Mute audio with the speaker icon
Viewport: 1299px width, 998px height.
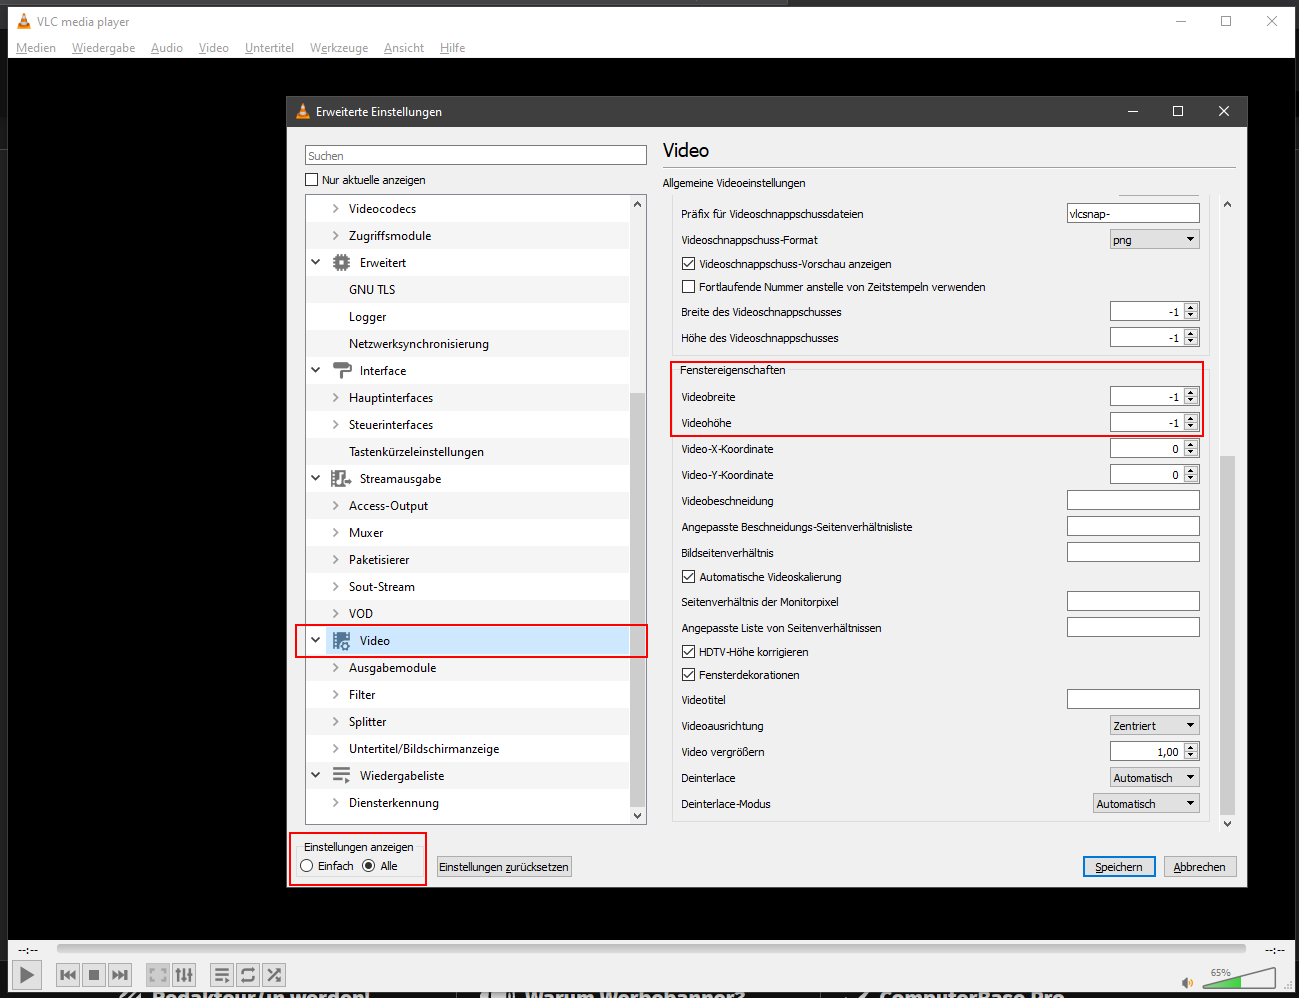tap(1187, 982)
